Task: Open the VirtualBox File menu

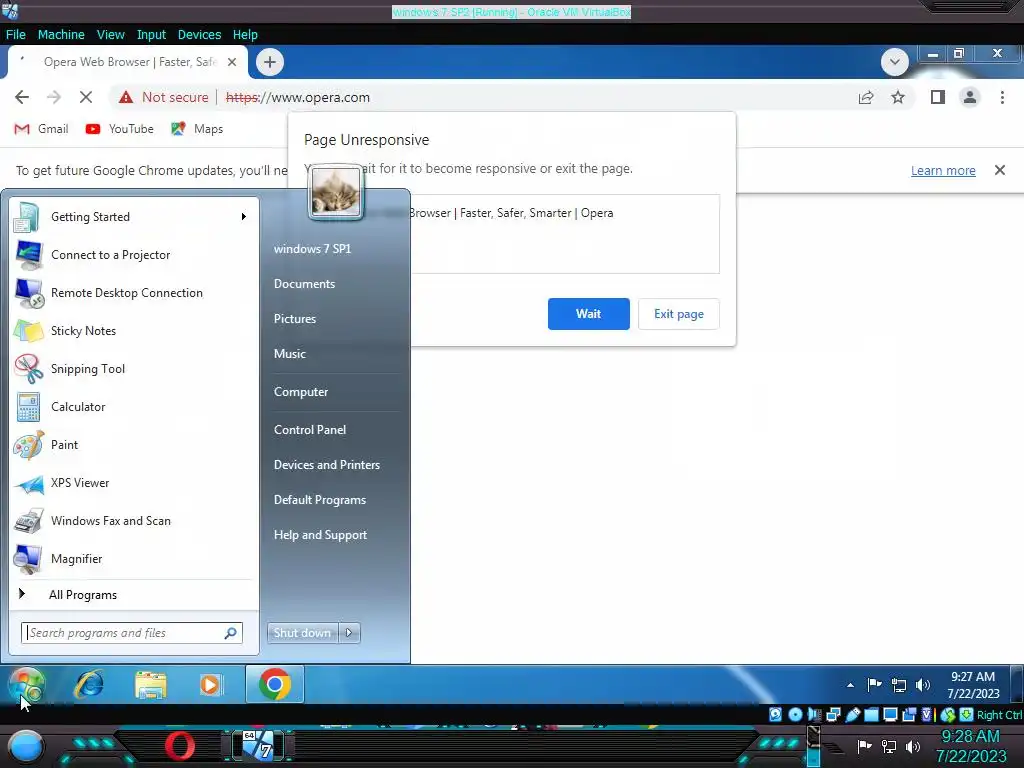Action: (16, 35)
